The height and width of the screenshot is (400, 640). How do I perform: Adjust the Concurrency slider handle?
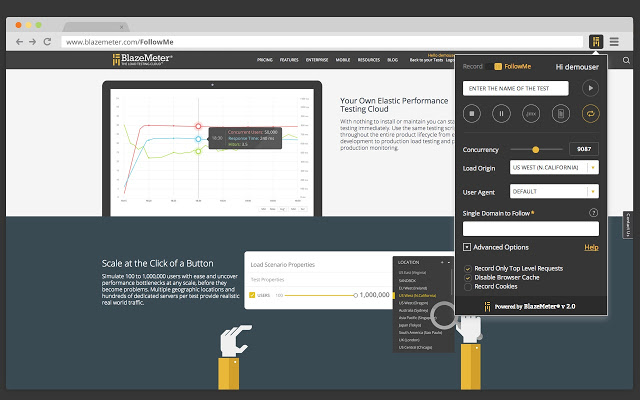coord(536,150)
